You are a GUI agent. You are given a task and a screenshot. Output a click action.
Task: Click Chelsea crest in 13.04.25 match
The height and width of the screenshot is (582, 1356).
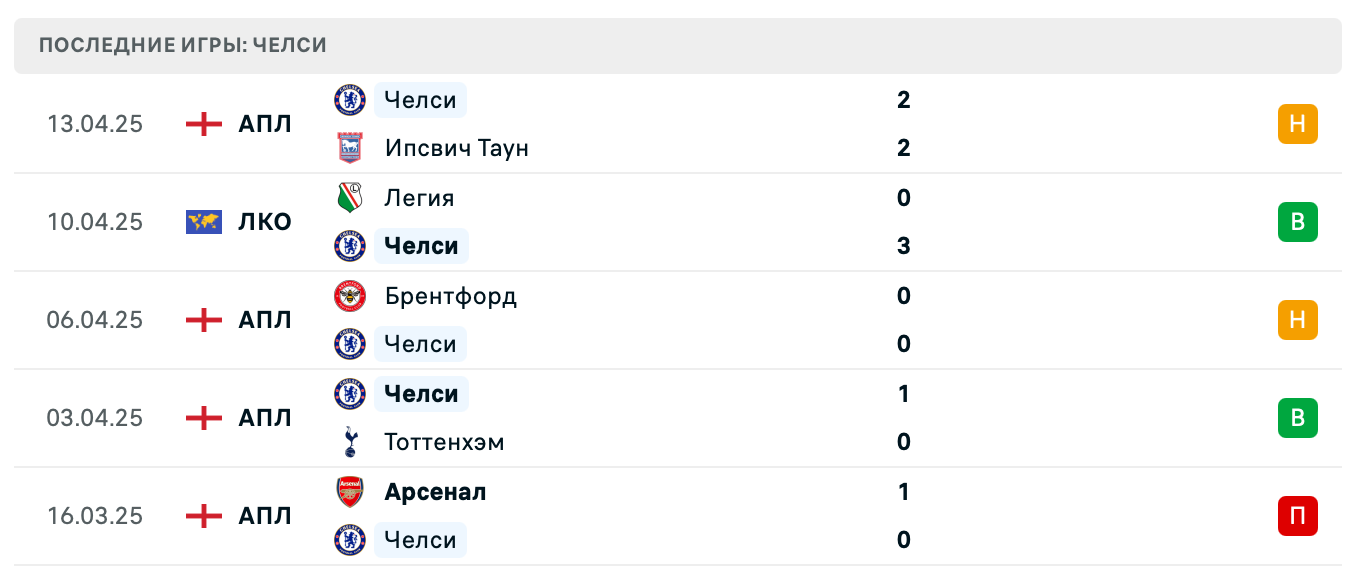(350, 100)
